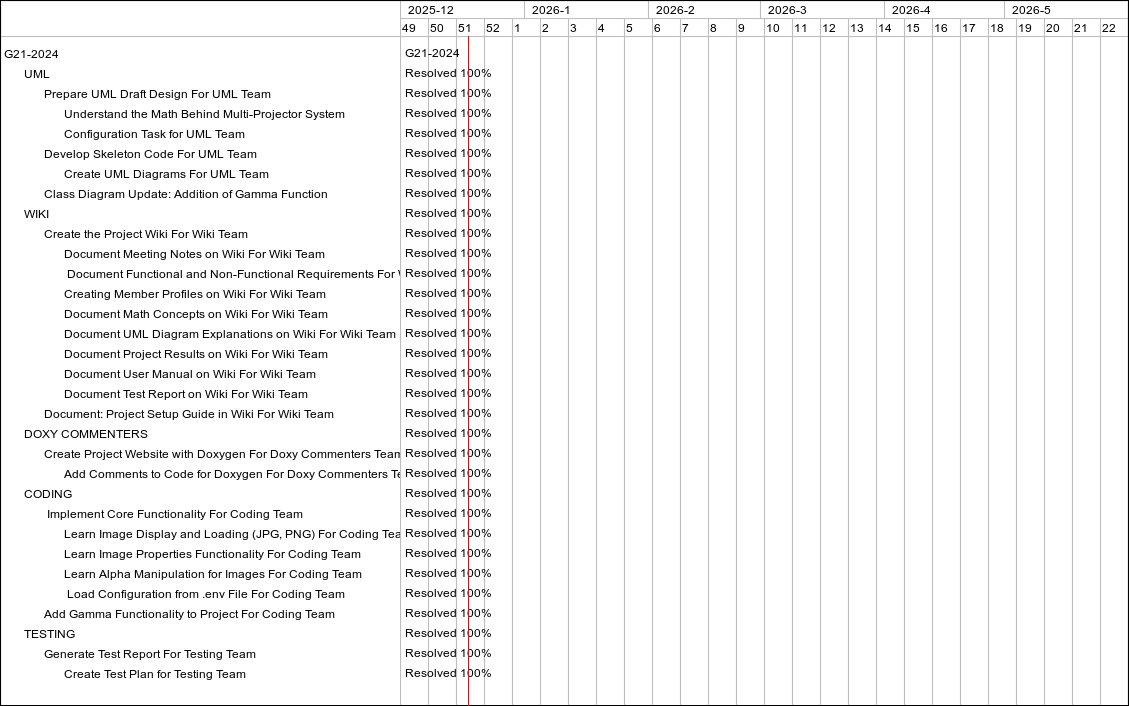1129x706 pixels.
Task: Select the G21-2024 project row in task list
Action: click(x=32, y=54)
